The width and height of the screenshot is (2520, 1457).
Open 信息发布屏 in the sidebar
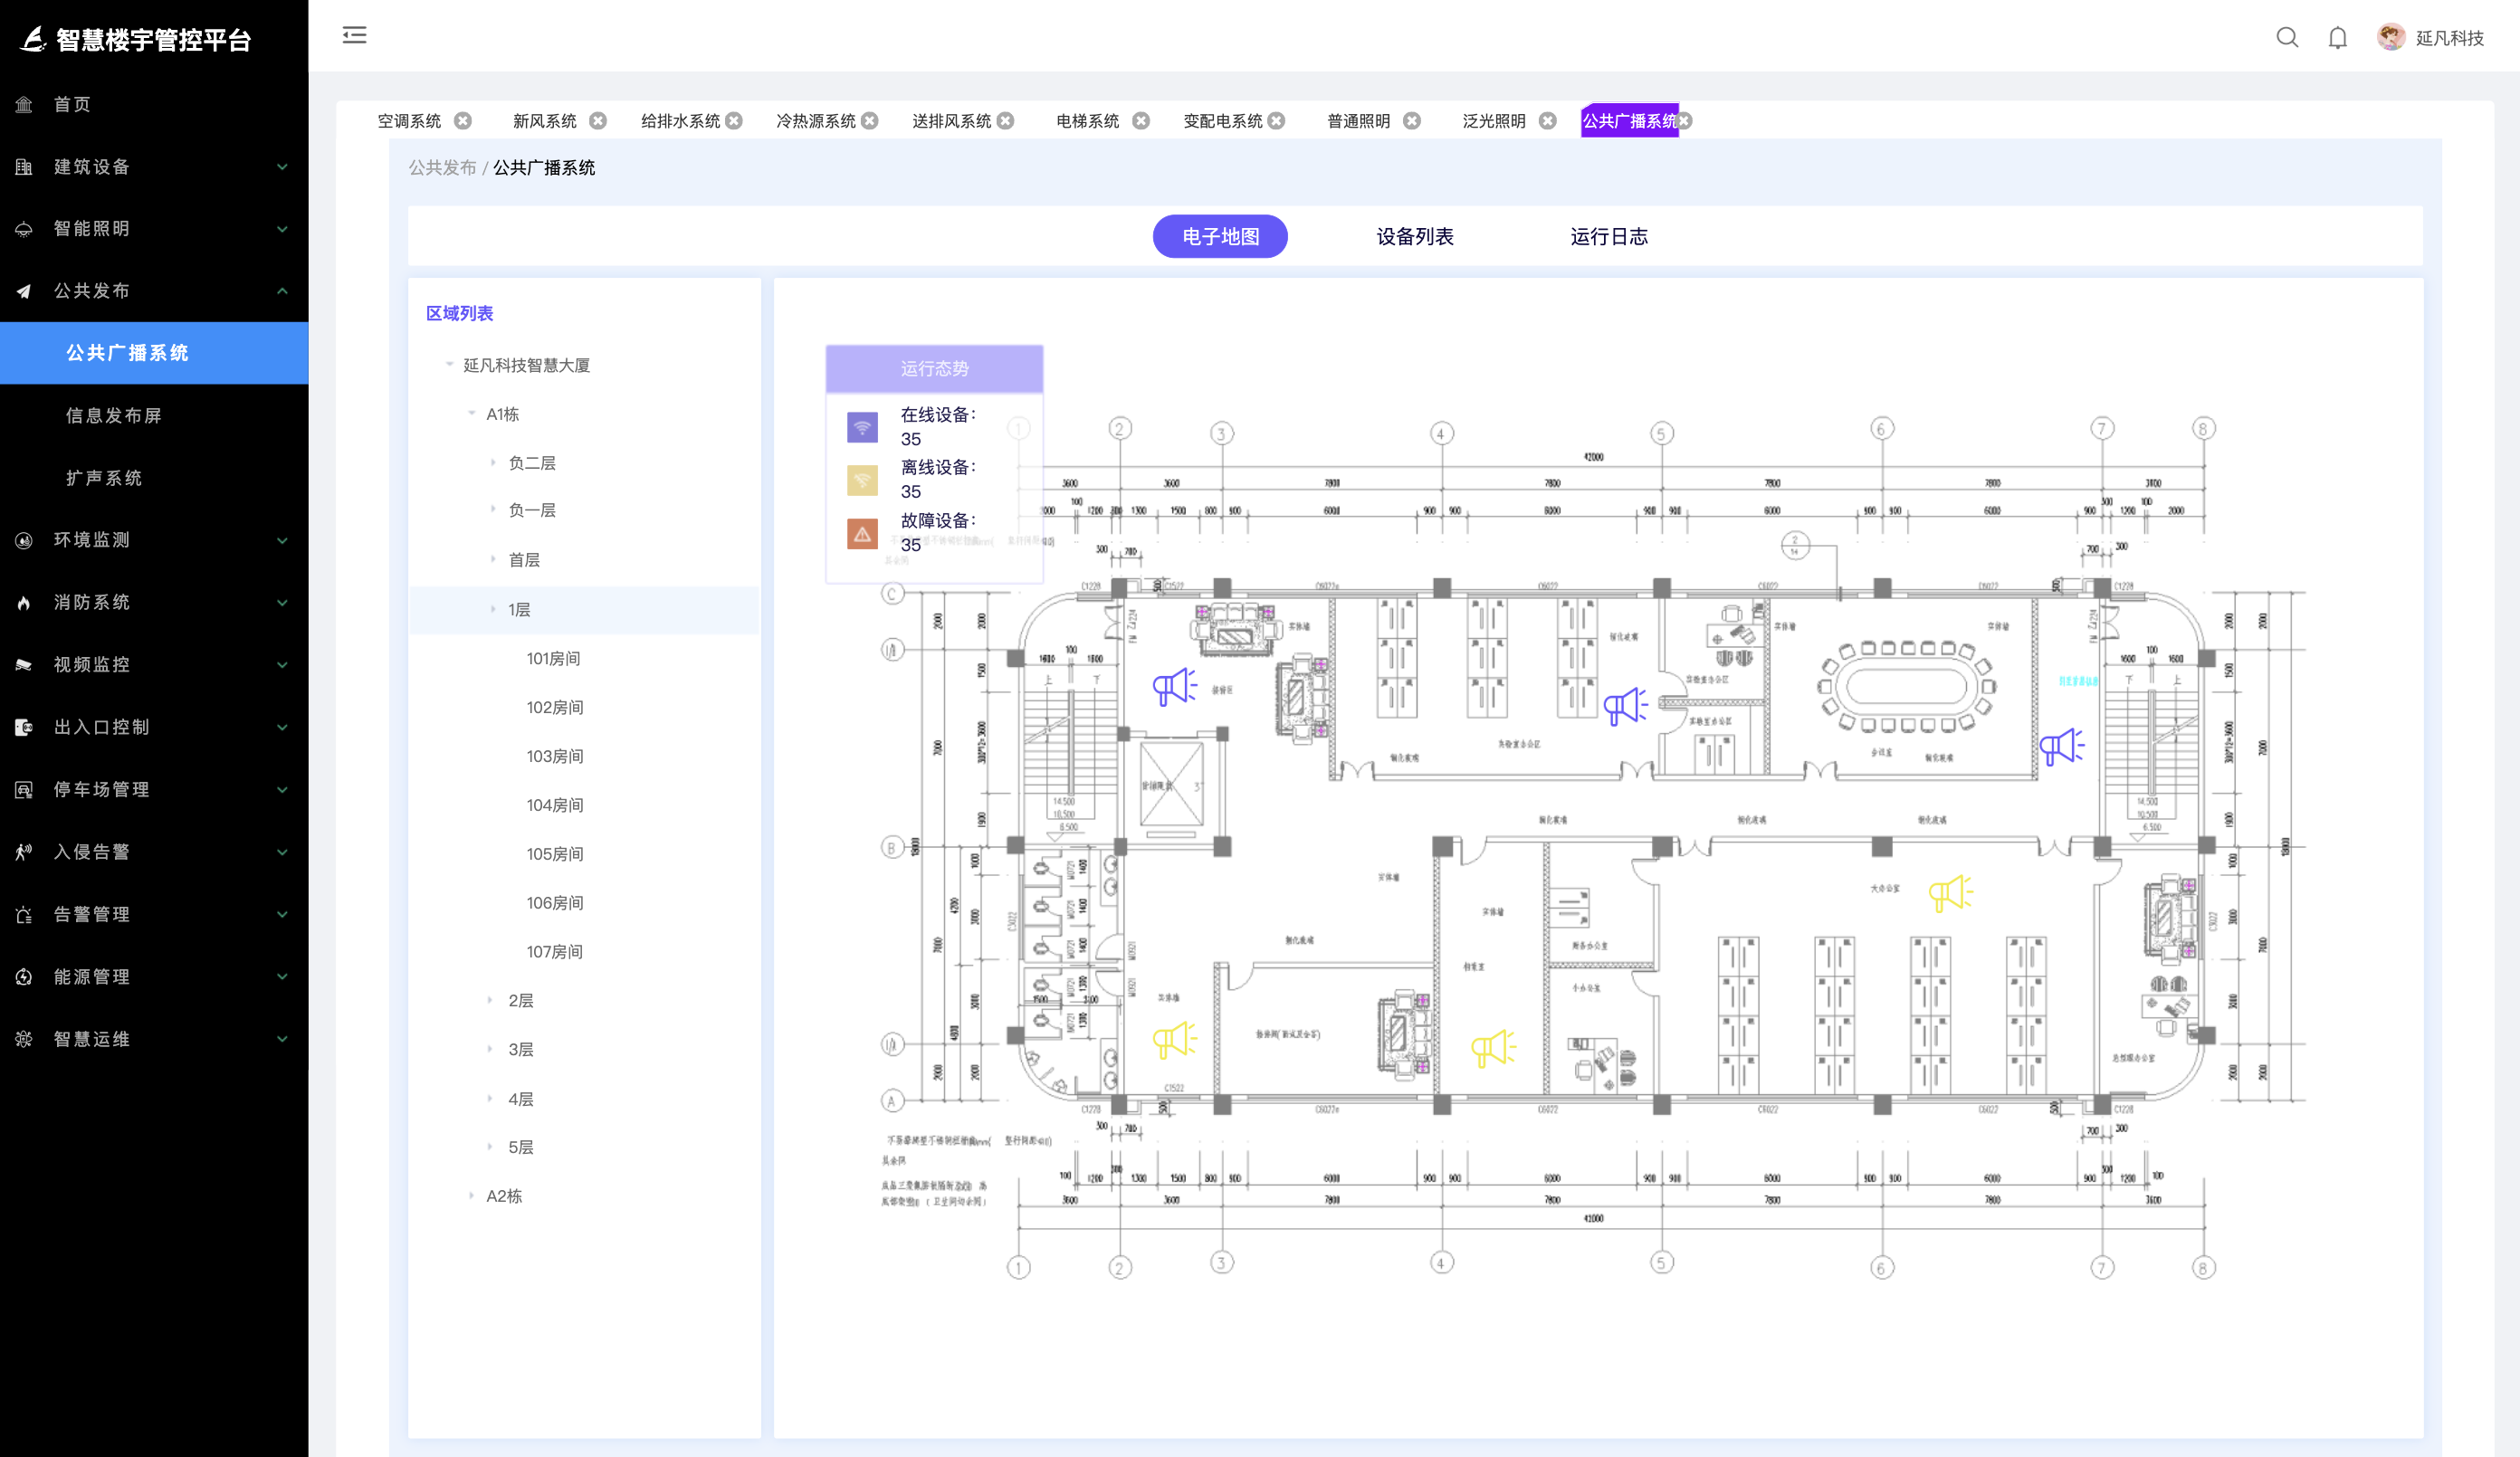pyautogui.click(x=114, y=415)
